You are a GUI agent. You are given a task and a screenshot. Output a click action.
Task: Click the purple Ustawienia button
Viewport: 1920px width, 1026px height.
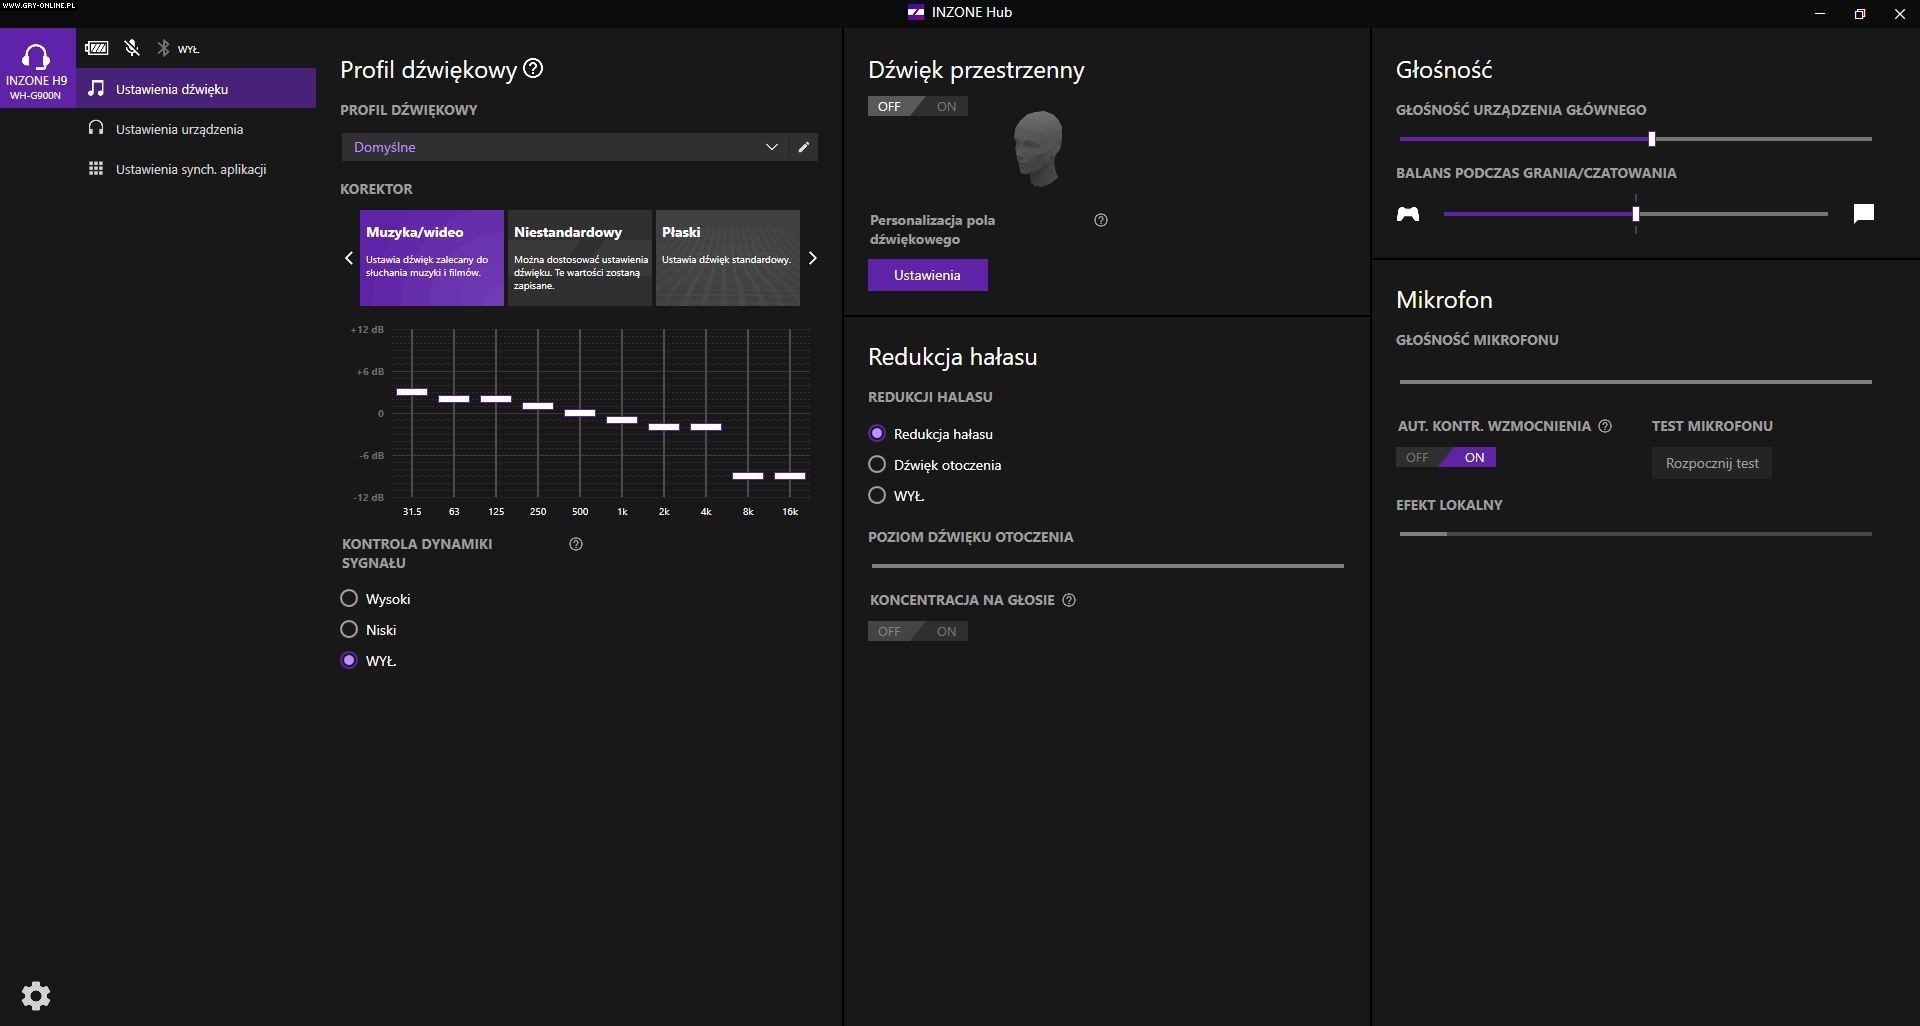point(927,275)
